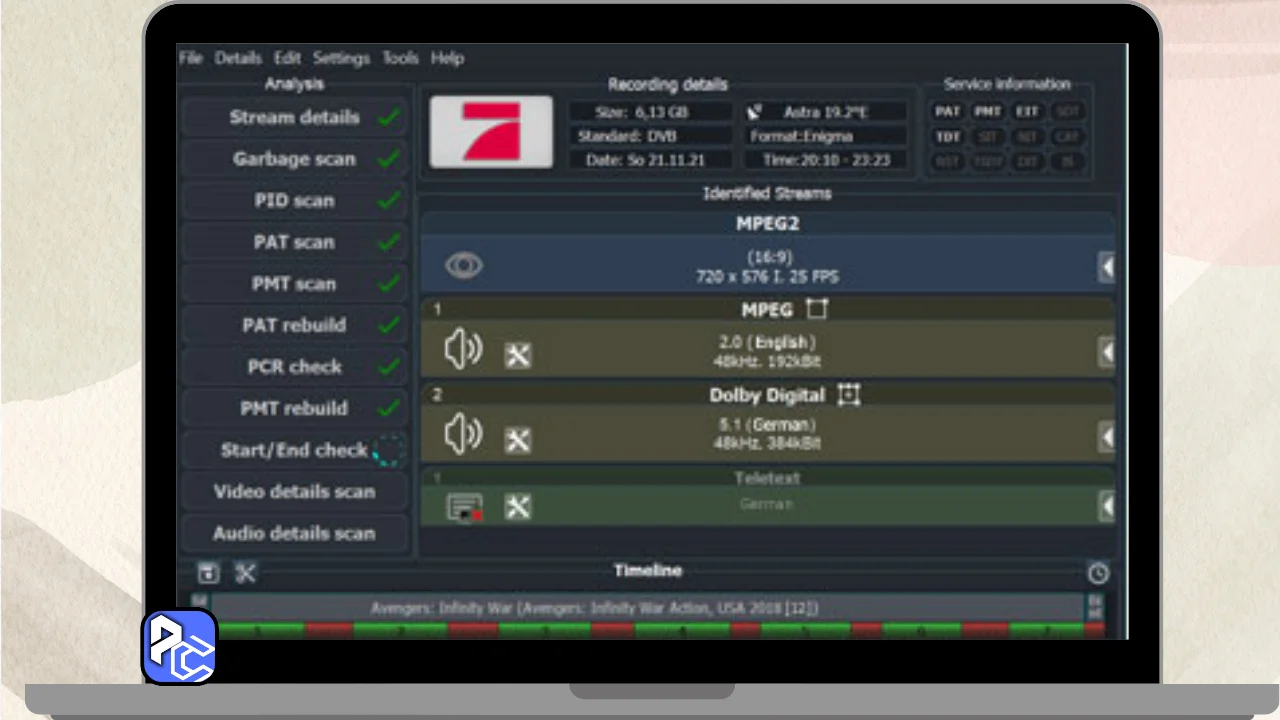Click the '48kHz. 384kBit' audio bitrate text
The width and height of the screenshot is (1280, 720).
click(x=767, y=442)
